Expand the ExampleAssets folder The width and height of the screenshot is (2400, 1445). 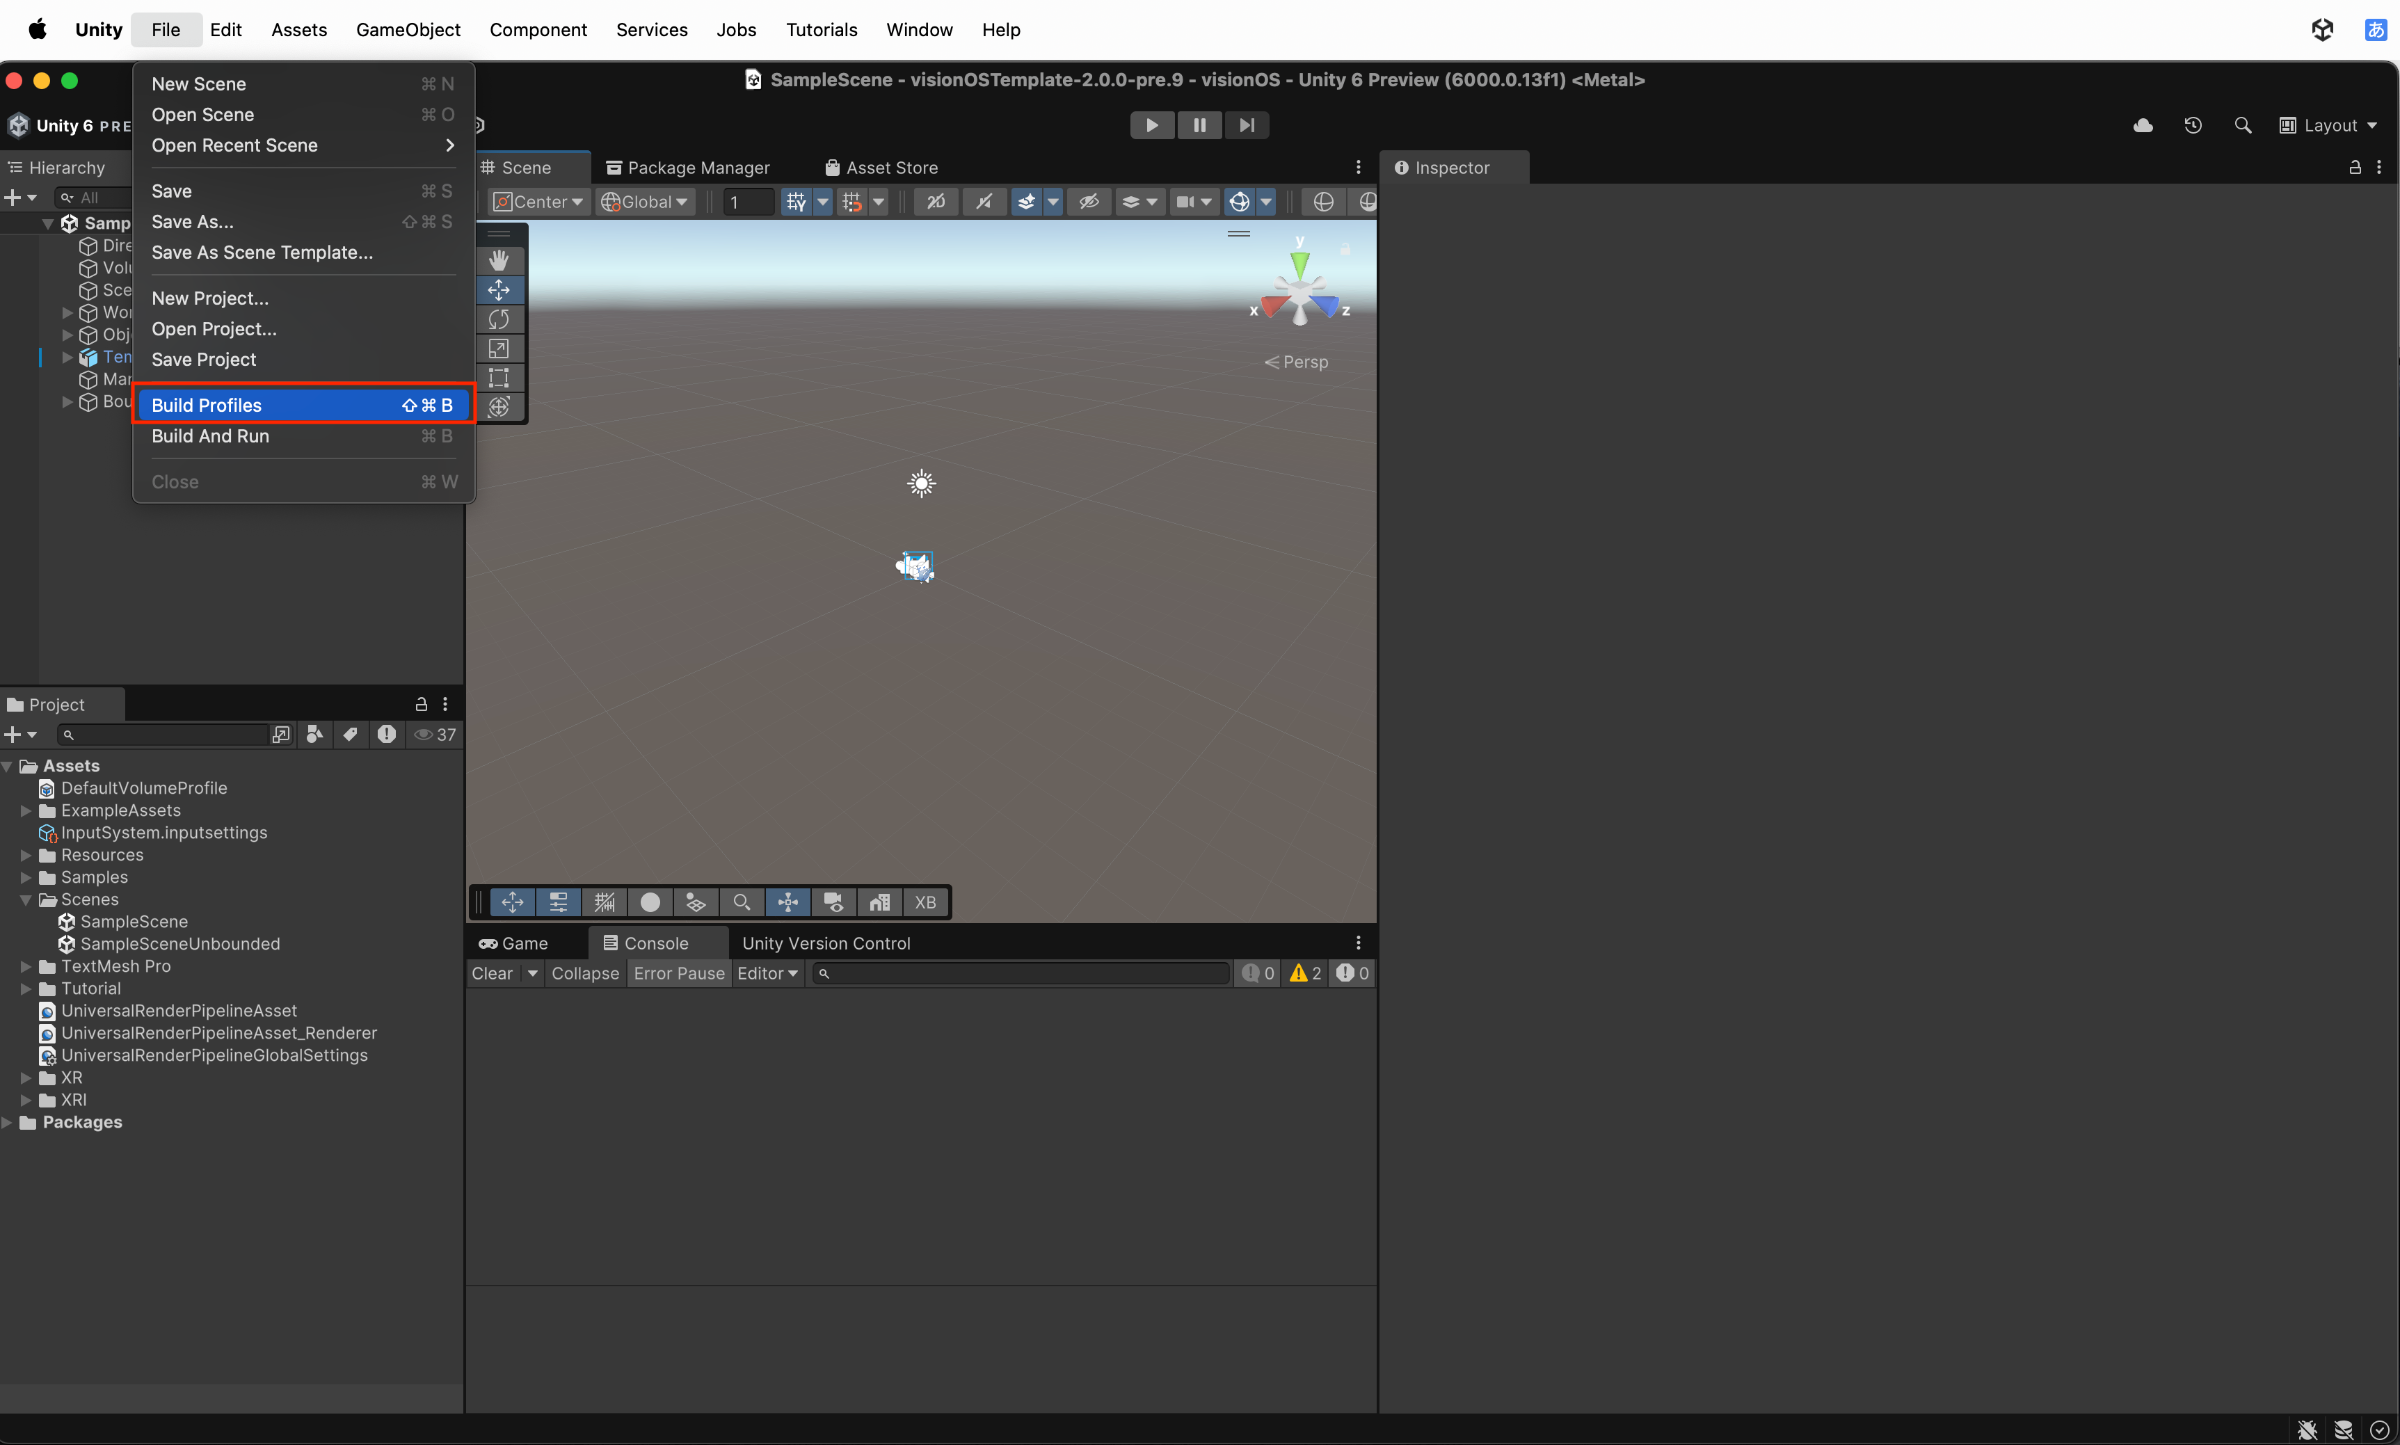tap(26, 810)
